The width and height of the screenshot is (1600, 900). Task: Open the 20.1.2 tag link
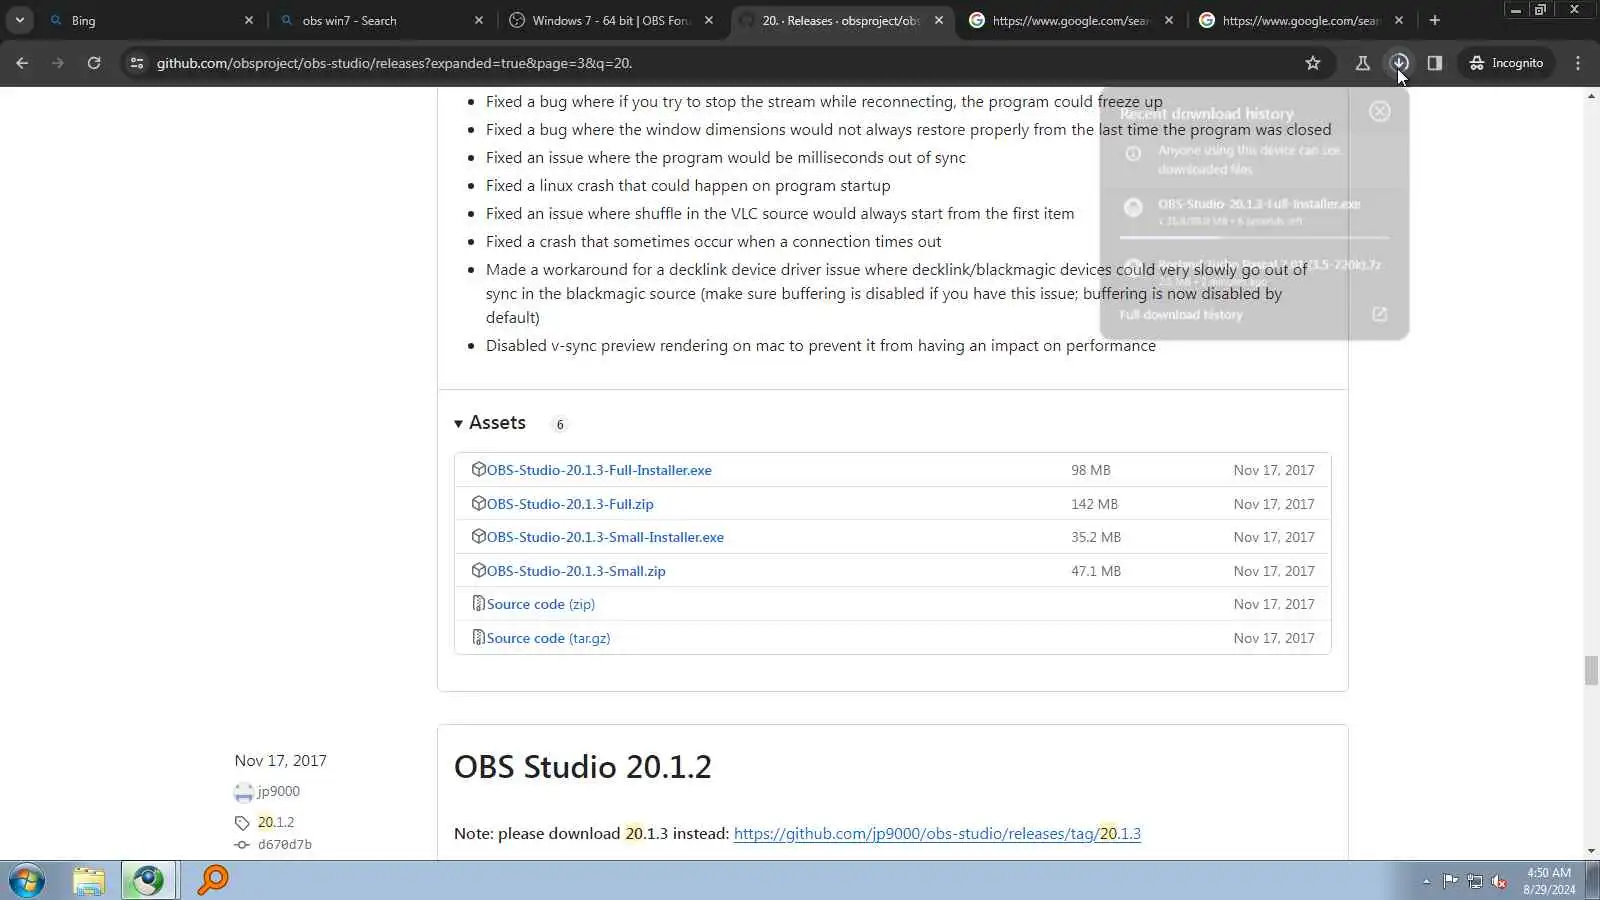276,822
